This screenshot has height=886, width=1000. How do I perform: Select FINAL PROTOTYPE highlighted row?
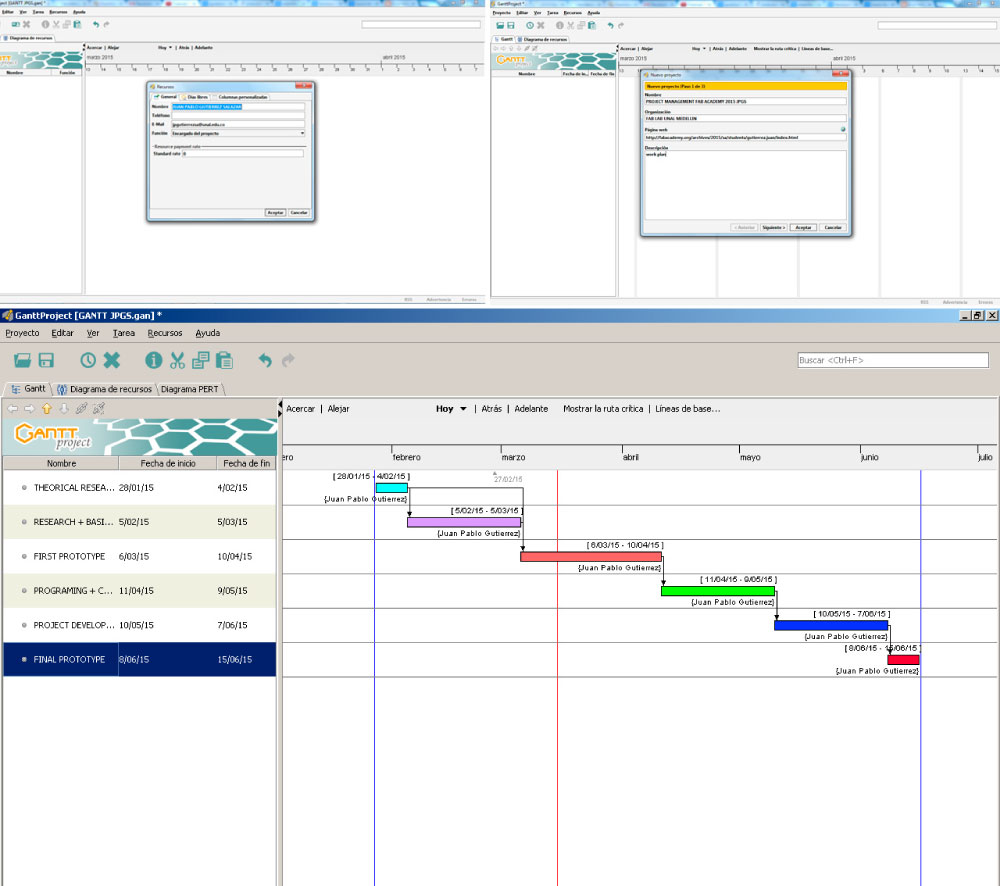click(140, 660)
